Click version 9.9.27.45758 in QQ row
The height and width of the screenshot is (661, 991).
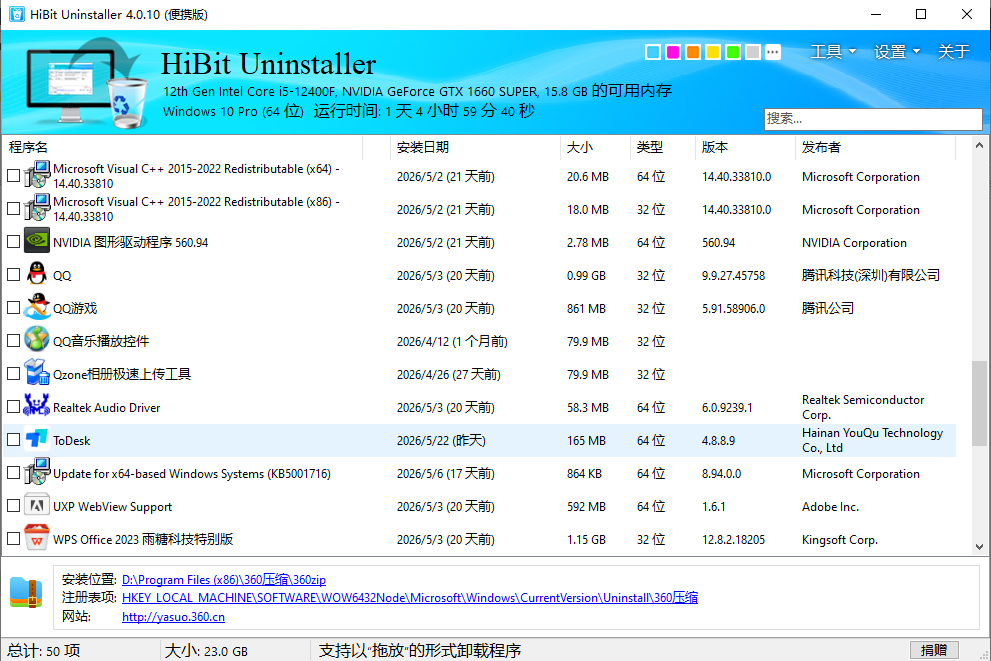pos(733,276)
